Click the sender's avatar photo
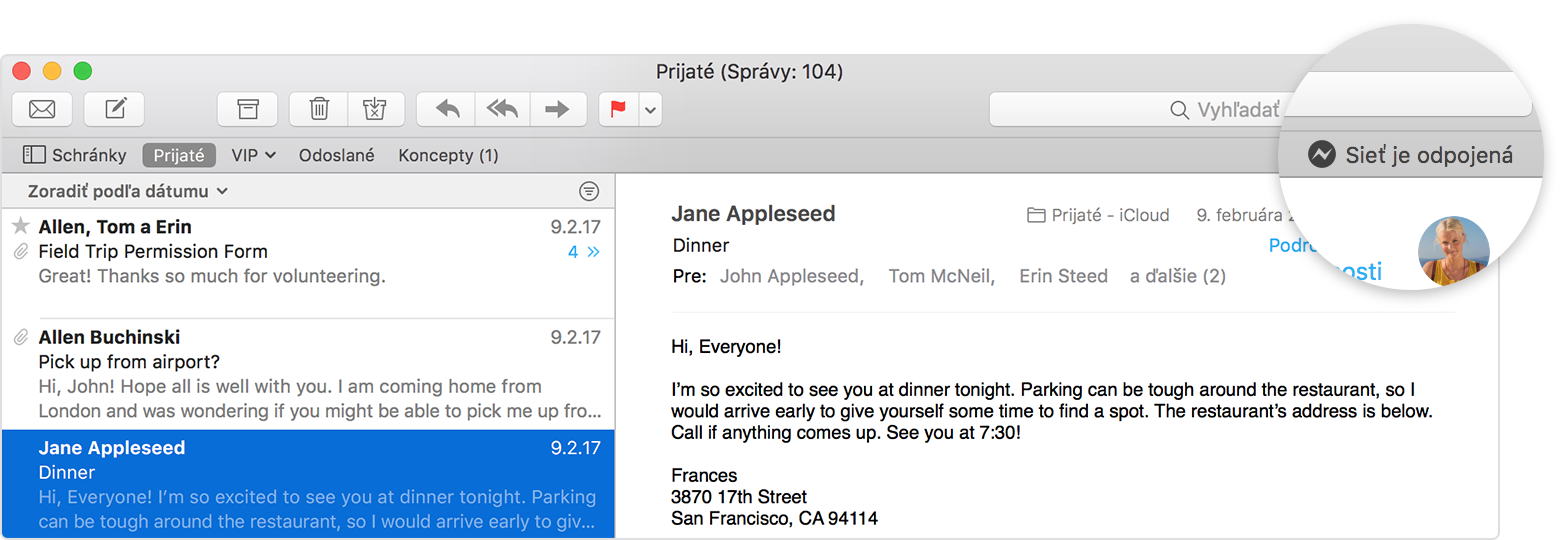The width and height of the screenshot is (1560, 540). point(1454,251)
